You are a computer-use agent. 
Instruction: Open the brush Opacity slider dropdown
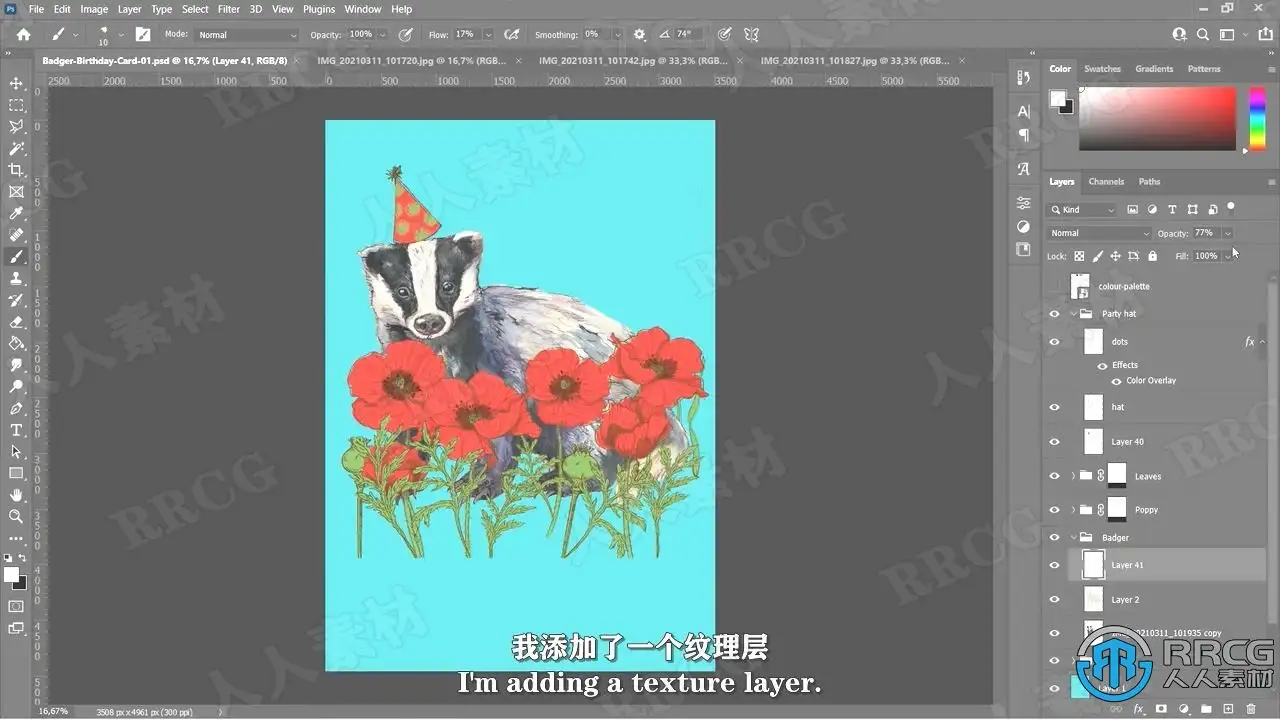[383, 35]
